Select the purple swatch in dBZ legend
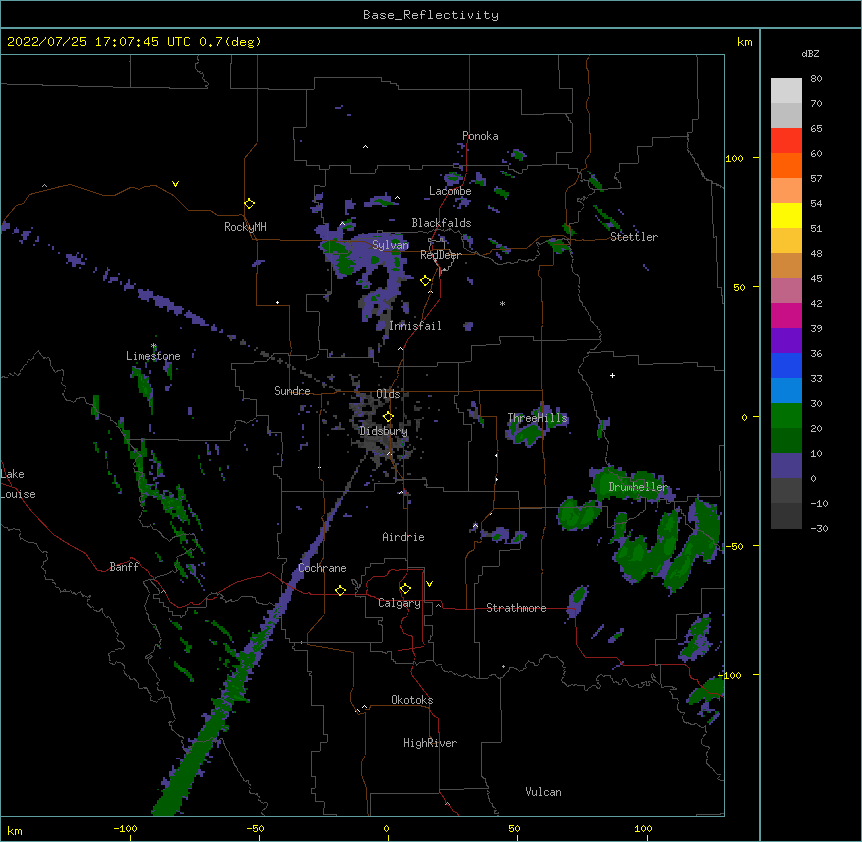This screenshot has width=862, height=842. pyautogui.click(x=786, y=341)
